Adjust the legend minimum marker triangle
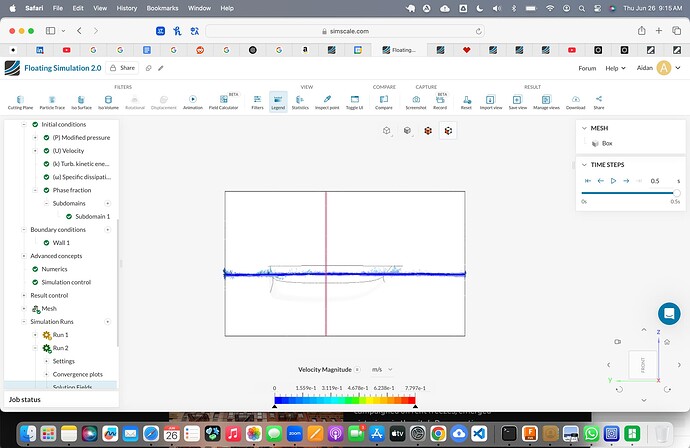This screenshot has height=448, width=690. (275, 407)
